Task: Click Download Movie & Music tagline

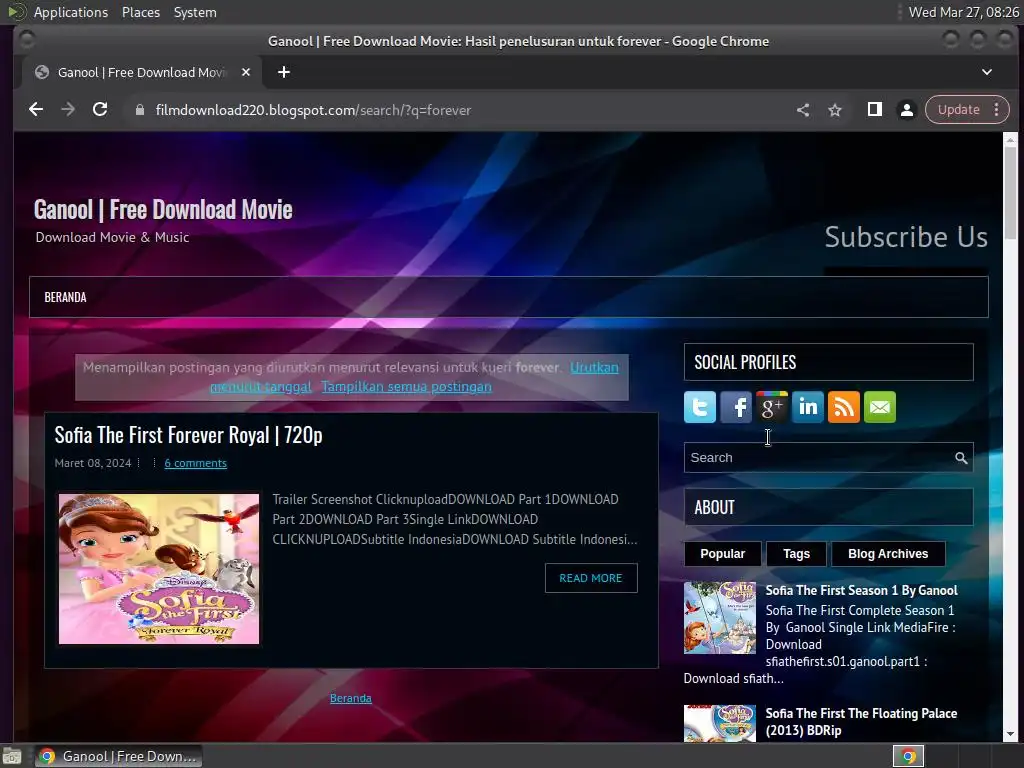Action: click(x=112, y=237)
